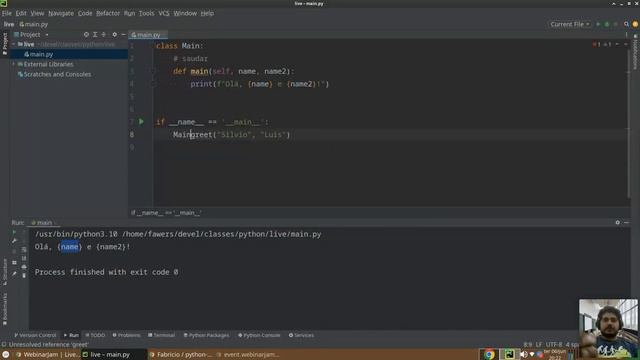Open the Tools menu
Image resolution: width=640 pixels, height=360 pixels.
pos(147,13)
